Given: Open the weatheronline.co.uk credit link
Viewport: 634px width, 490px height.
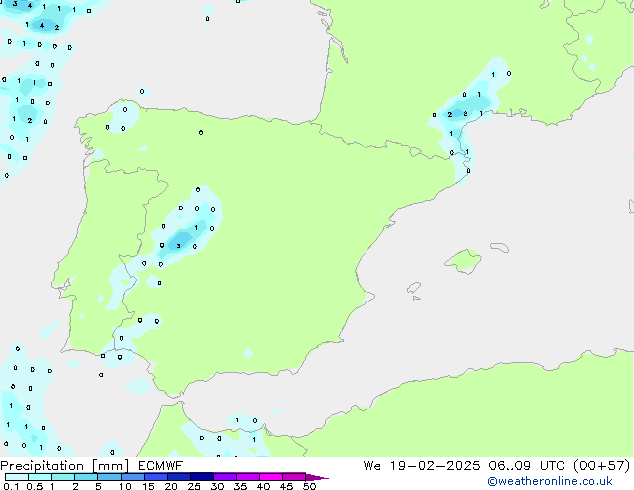Looking at the screenshot, I should [550, 481].
